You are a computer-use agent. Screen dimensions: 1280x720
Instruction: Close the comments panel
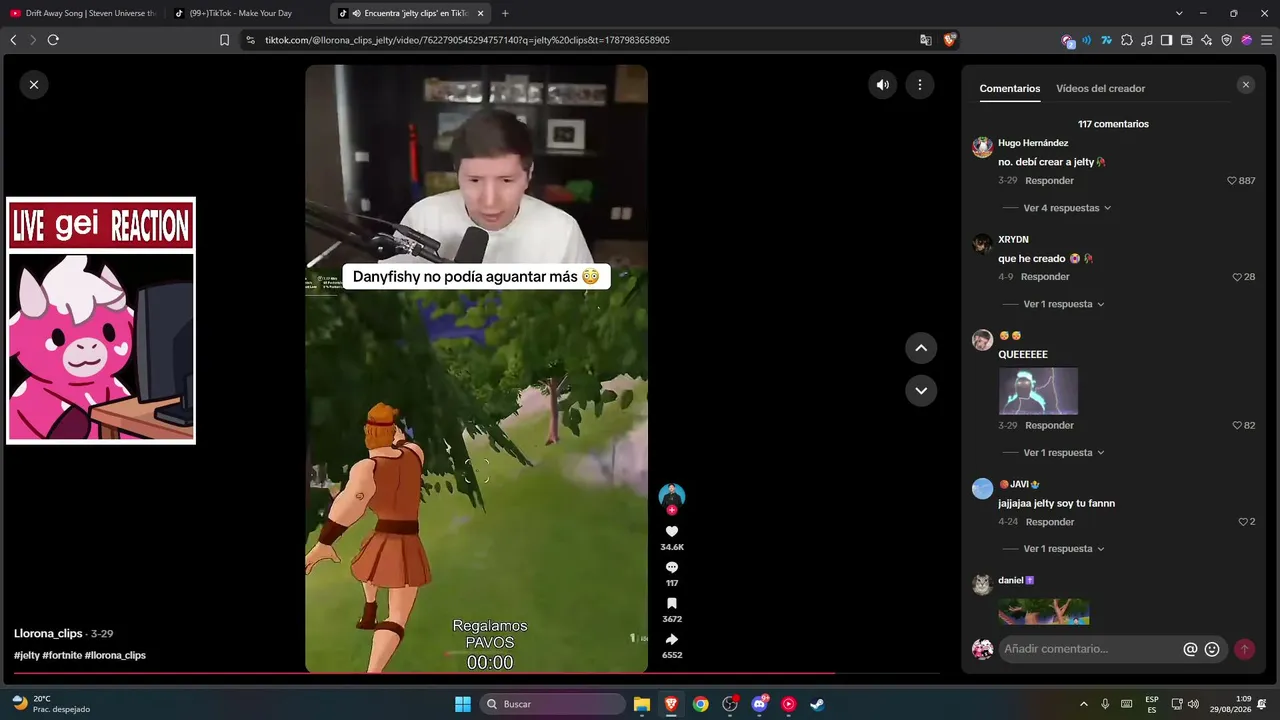(1246, 85)
